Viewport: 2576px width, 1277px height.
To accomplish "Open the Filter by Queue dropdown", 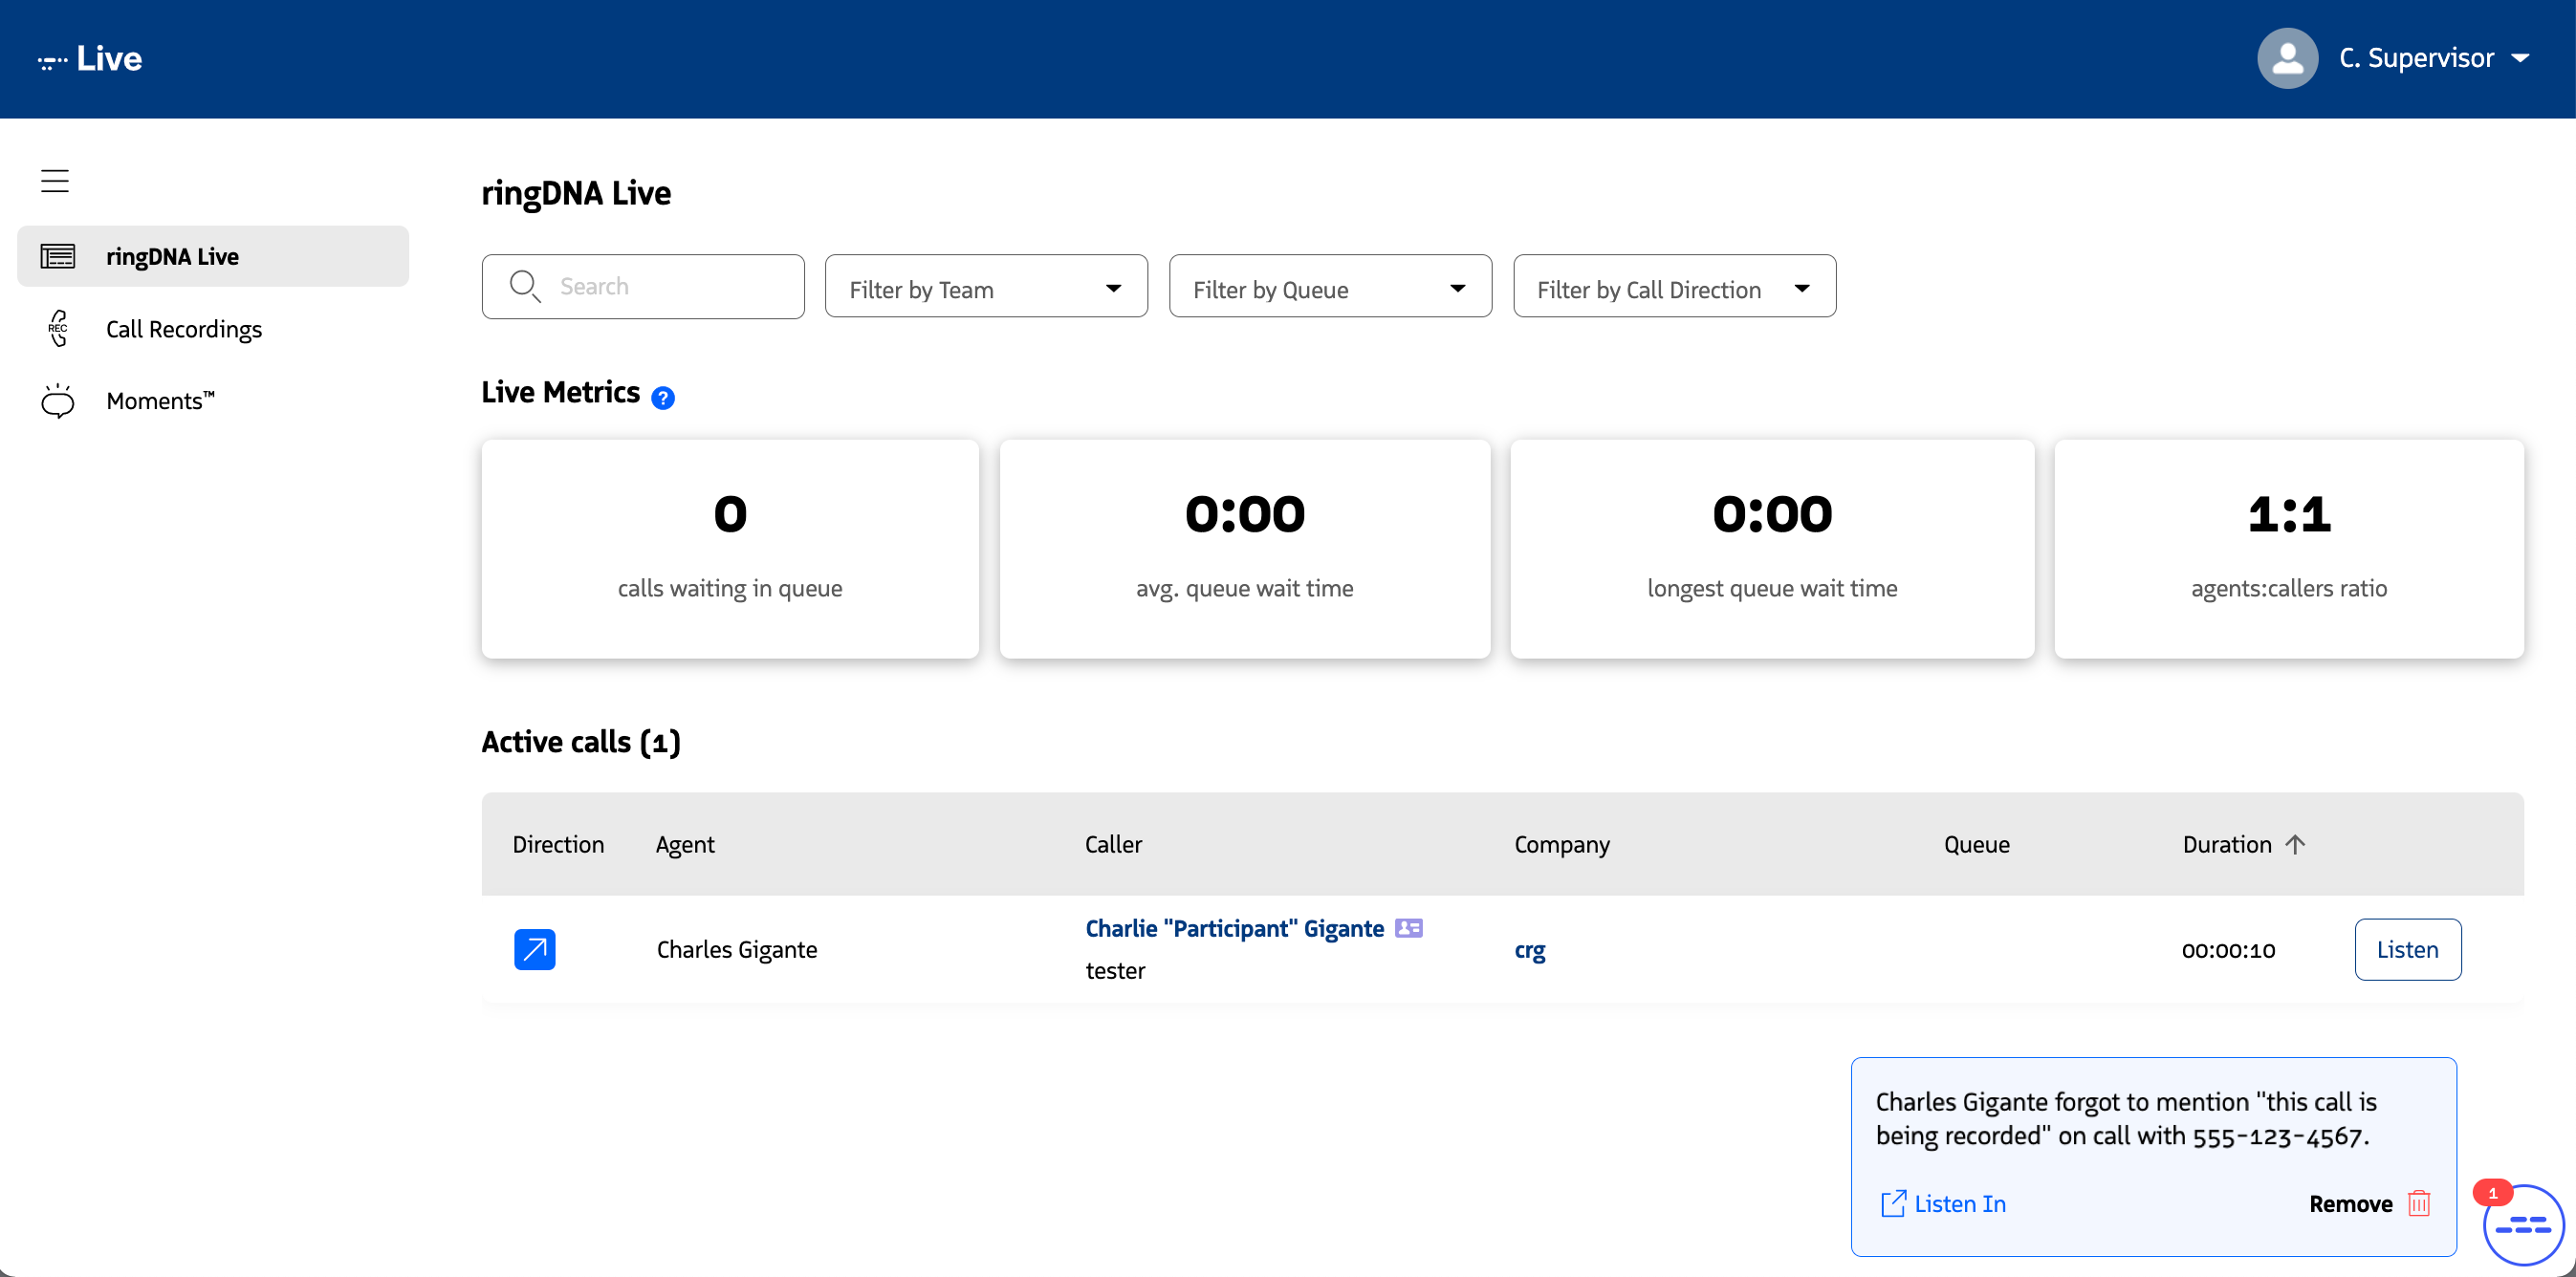I will [x=1330, y=287].
